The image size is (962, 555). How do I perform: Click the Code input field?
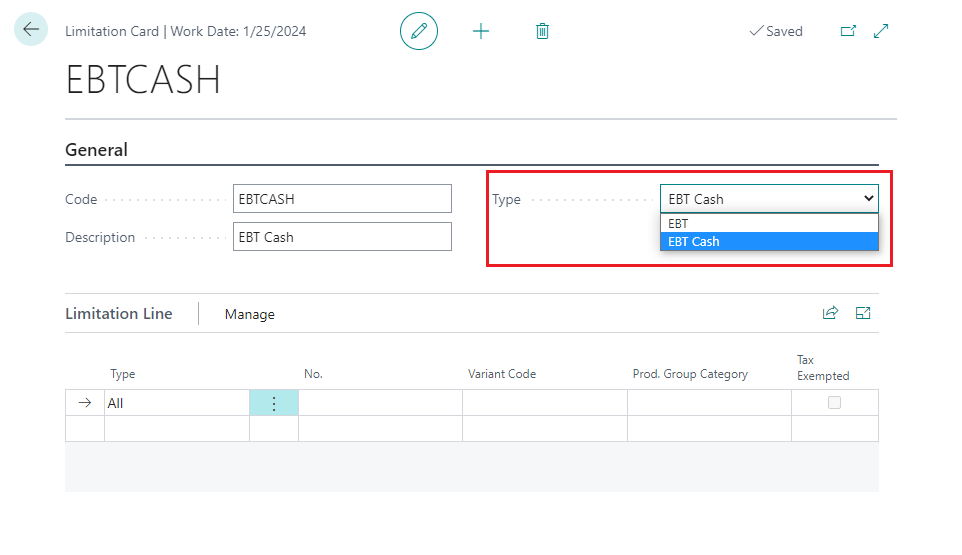[342, 199]
